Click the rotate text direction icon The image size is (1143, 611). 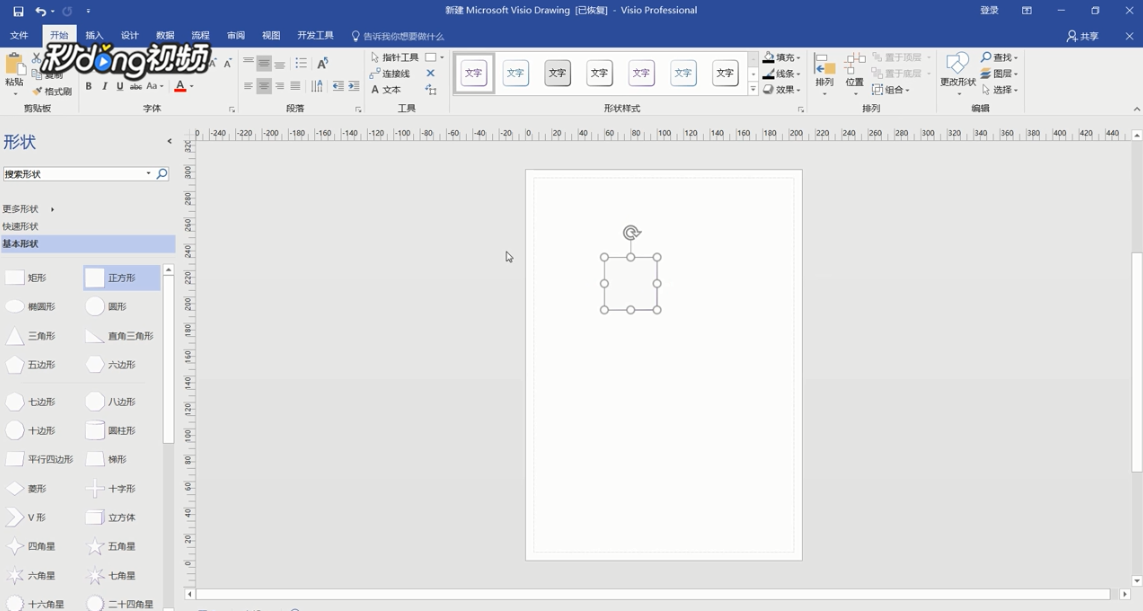(x=323, y=63)
